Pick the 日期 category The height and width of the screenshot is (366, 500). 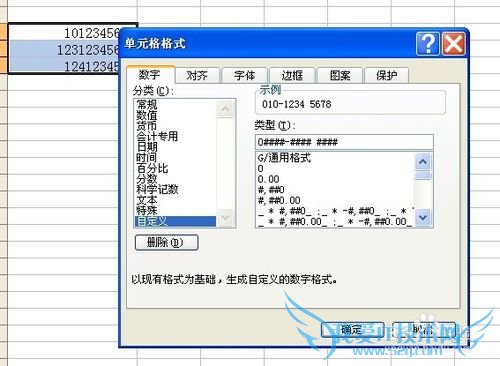(146, 147)
